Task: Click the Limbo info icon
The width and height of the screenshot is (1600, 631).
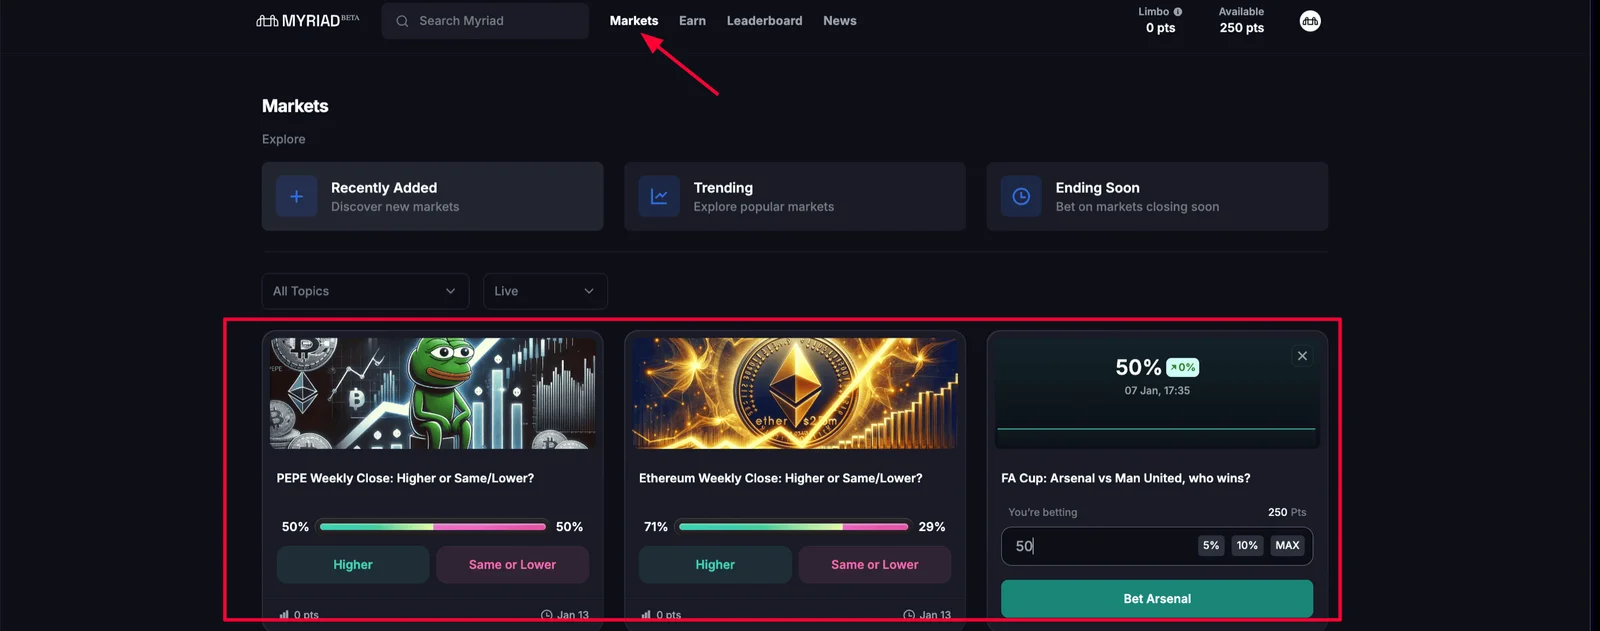Action: tap(1178, 12)
